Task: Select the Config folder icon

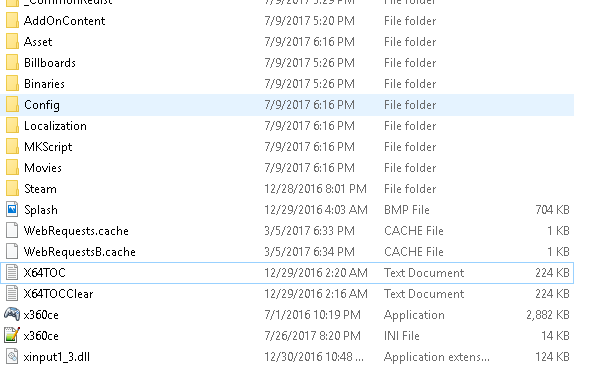Action: (x=12, y=104)
